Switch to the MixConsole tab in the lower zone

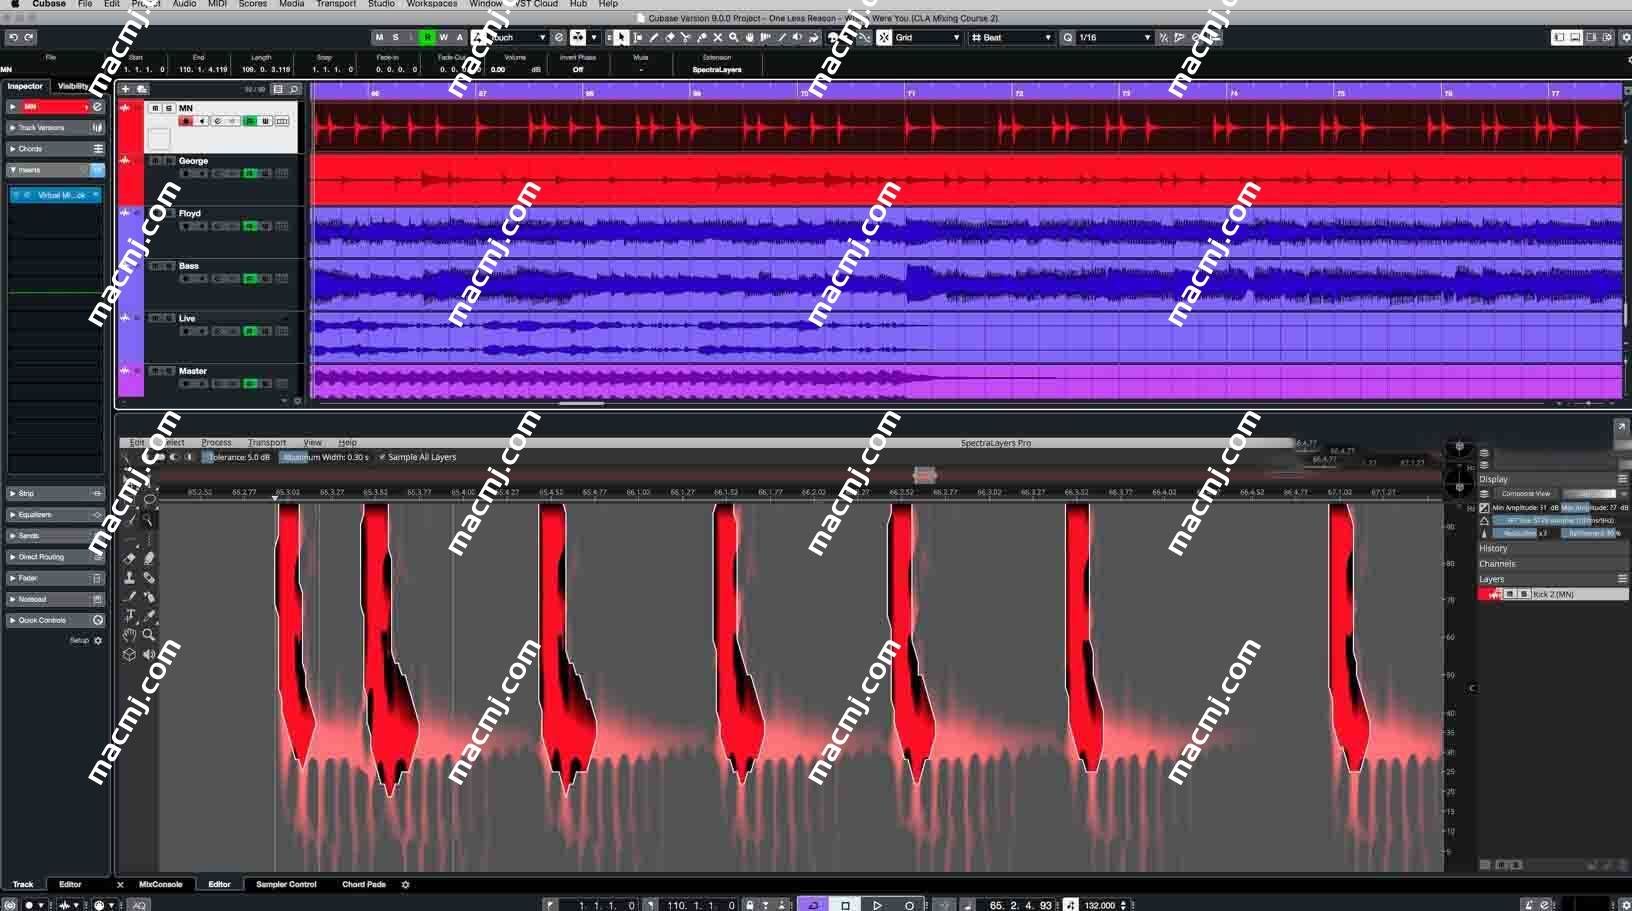point(161,884)
